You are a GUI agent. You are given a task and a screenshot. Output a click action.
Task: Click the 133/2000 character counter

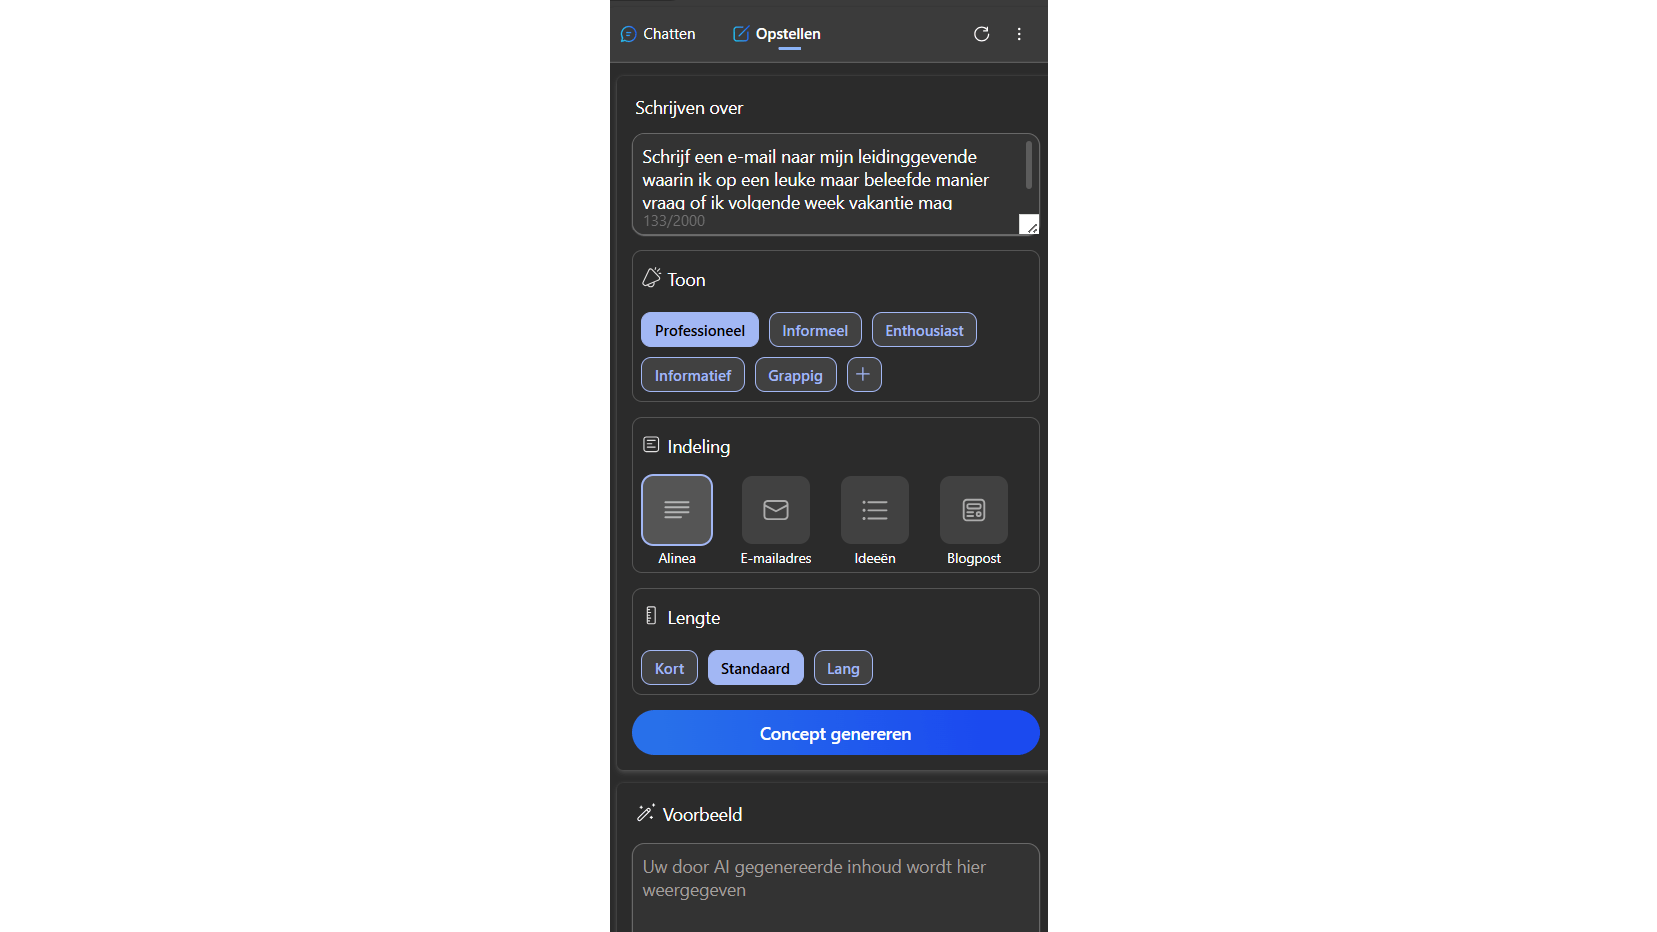tap(674, 221)
